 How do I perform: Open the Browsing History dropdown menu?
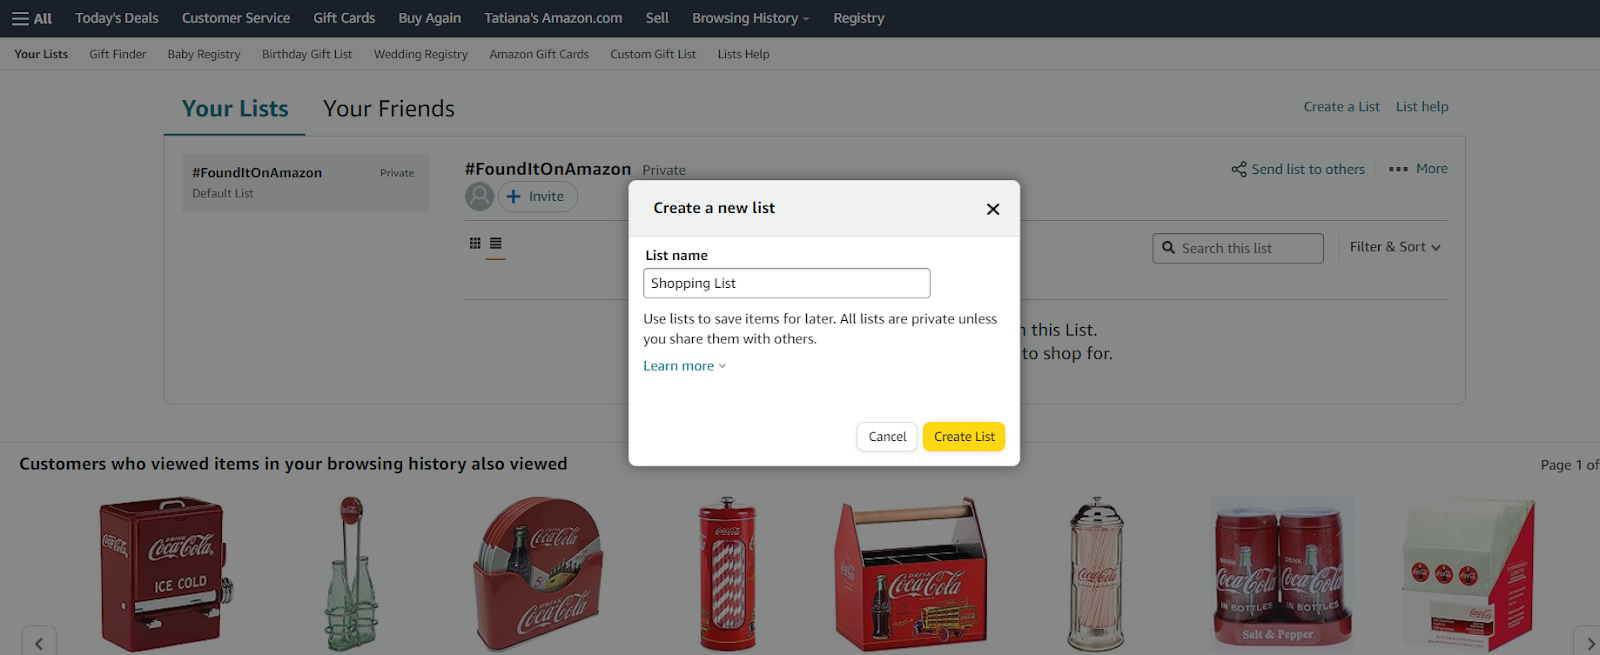(x=749, y=17)
